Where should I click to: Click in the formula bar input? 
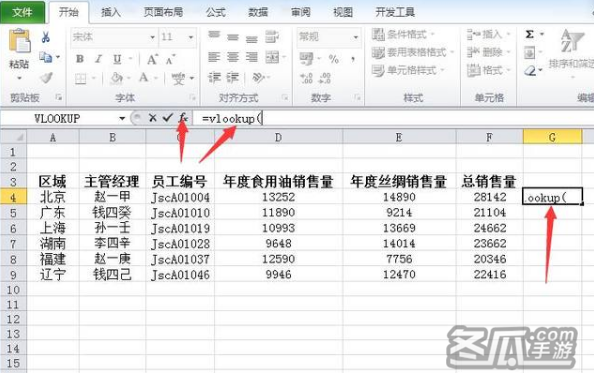coord(393,119)
